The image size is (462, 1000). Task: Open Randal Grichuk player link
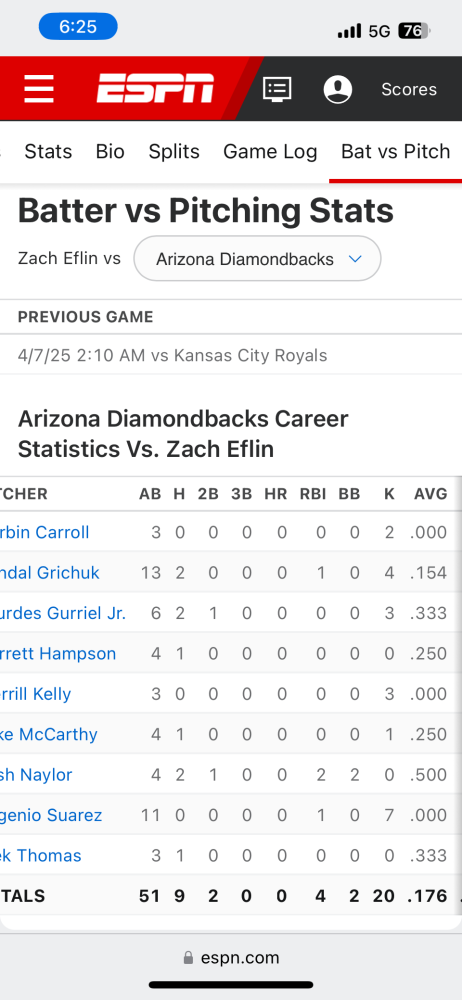pyautogui.click(x=50, y=573)
